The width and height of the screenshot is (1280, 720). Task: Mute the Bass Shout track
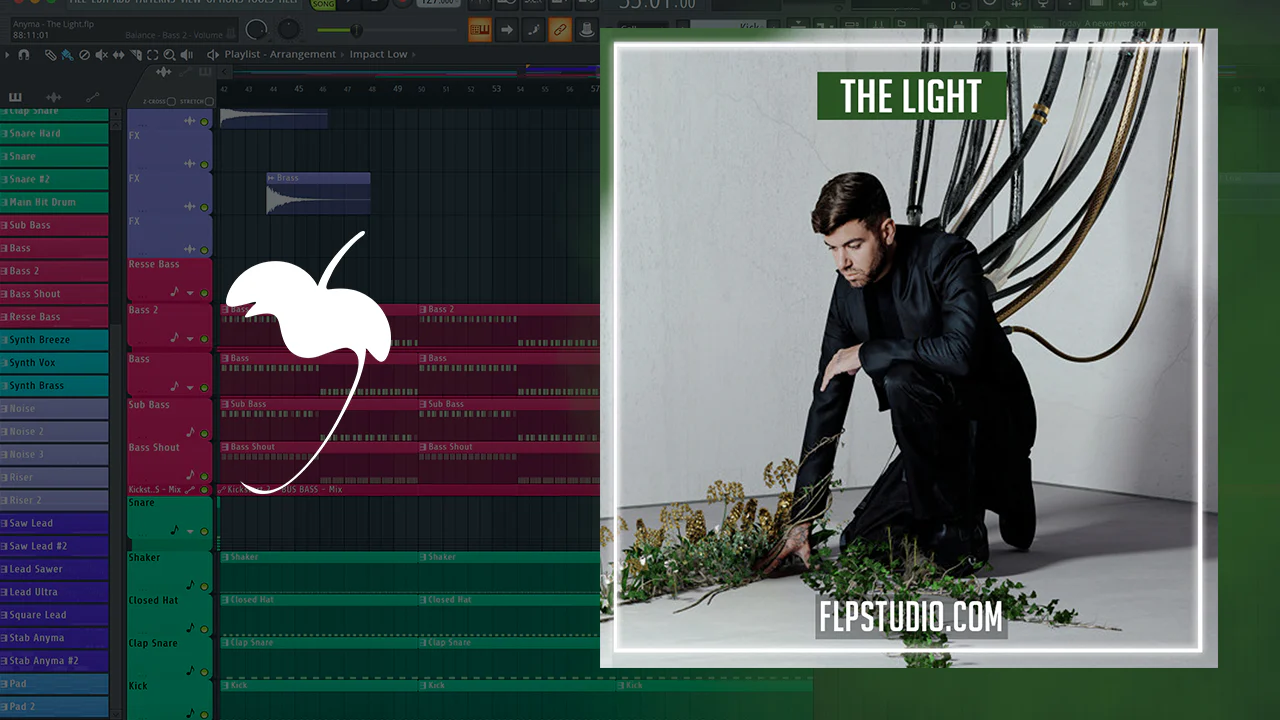pos(204,475)
